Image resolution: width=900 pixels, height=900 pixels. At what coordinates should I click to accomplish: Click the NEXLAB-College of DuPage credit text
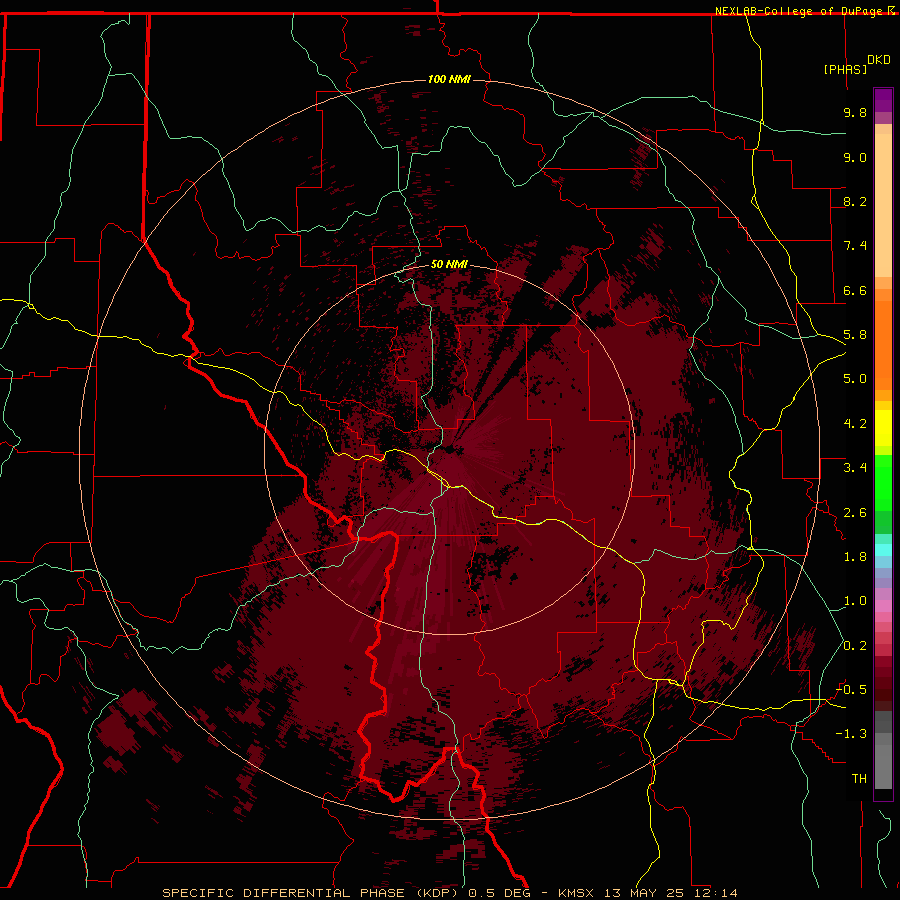point(798,11)
